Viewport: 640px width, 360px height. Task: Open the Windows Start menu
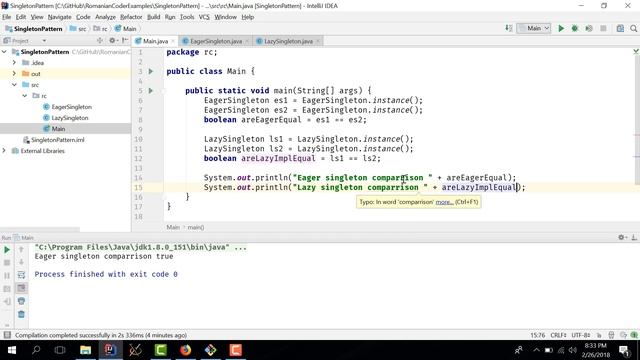[x=11, y=350]
